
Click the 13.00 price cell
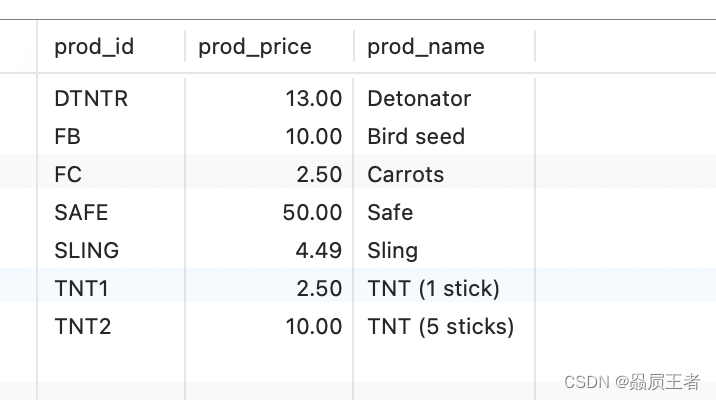[313, 99]
